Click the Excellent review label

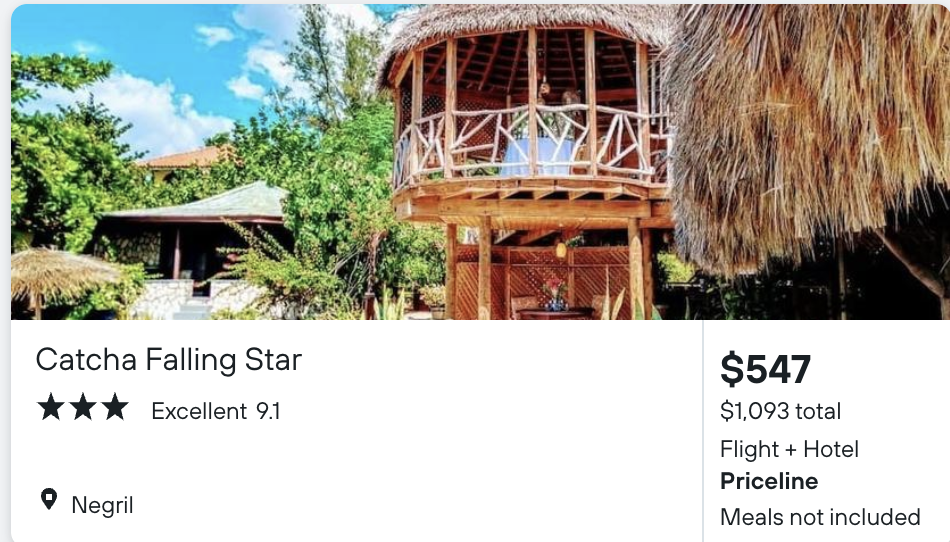tap(199, 411)
